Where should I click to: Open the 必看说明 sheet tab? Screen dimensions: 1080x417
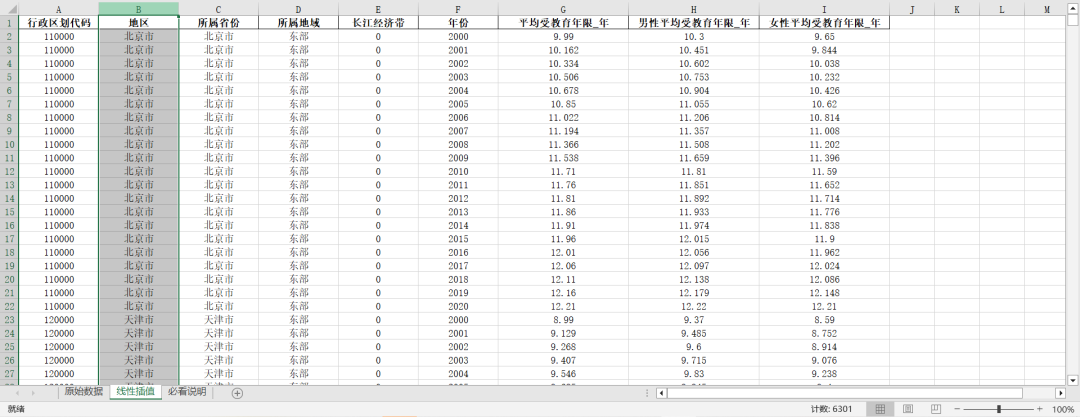click(x=186, y=392)
